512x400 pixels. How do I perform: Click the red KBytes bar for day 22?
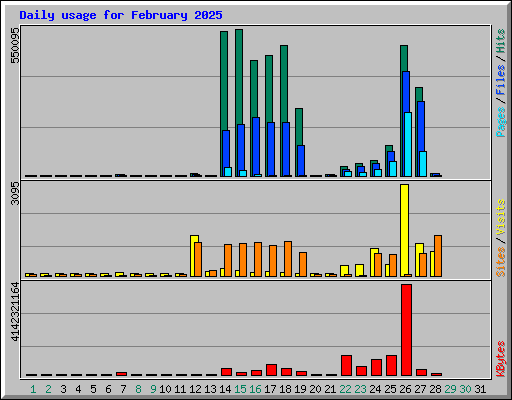click(346, 365)
